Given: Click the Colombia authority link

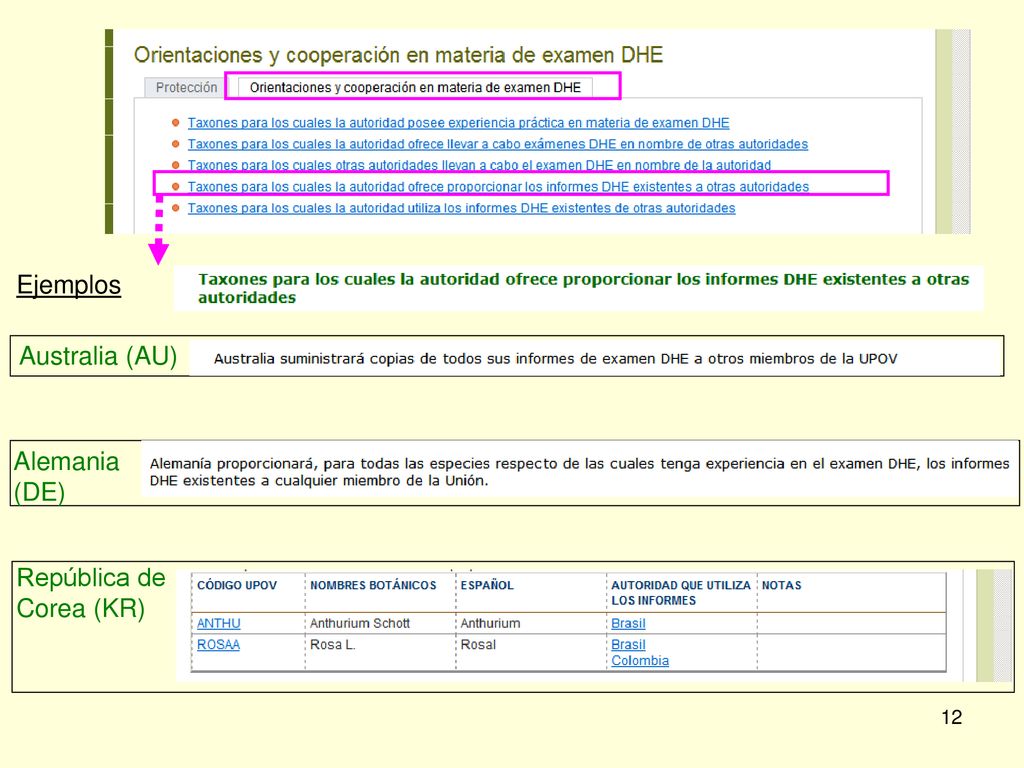Looking at the screenshot, I should tap(640, 660).
